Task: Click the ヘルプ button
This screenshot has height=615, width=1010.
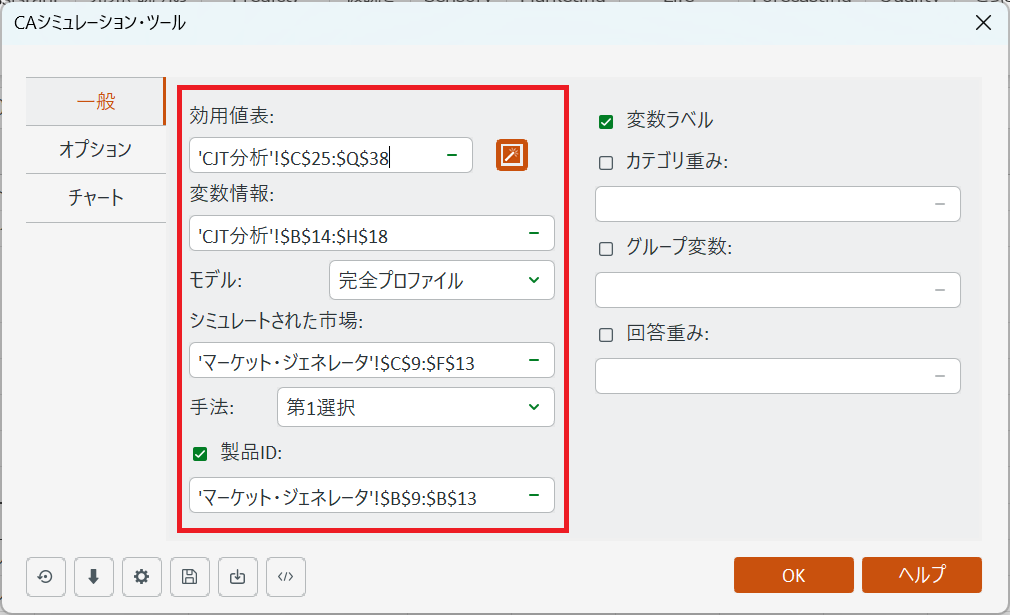Action: coord(921,575)
